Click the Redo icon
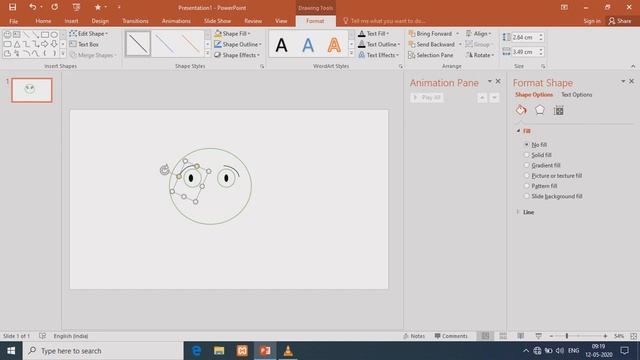 click(54, 7)
